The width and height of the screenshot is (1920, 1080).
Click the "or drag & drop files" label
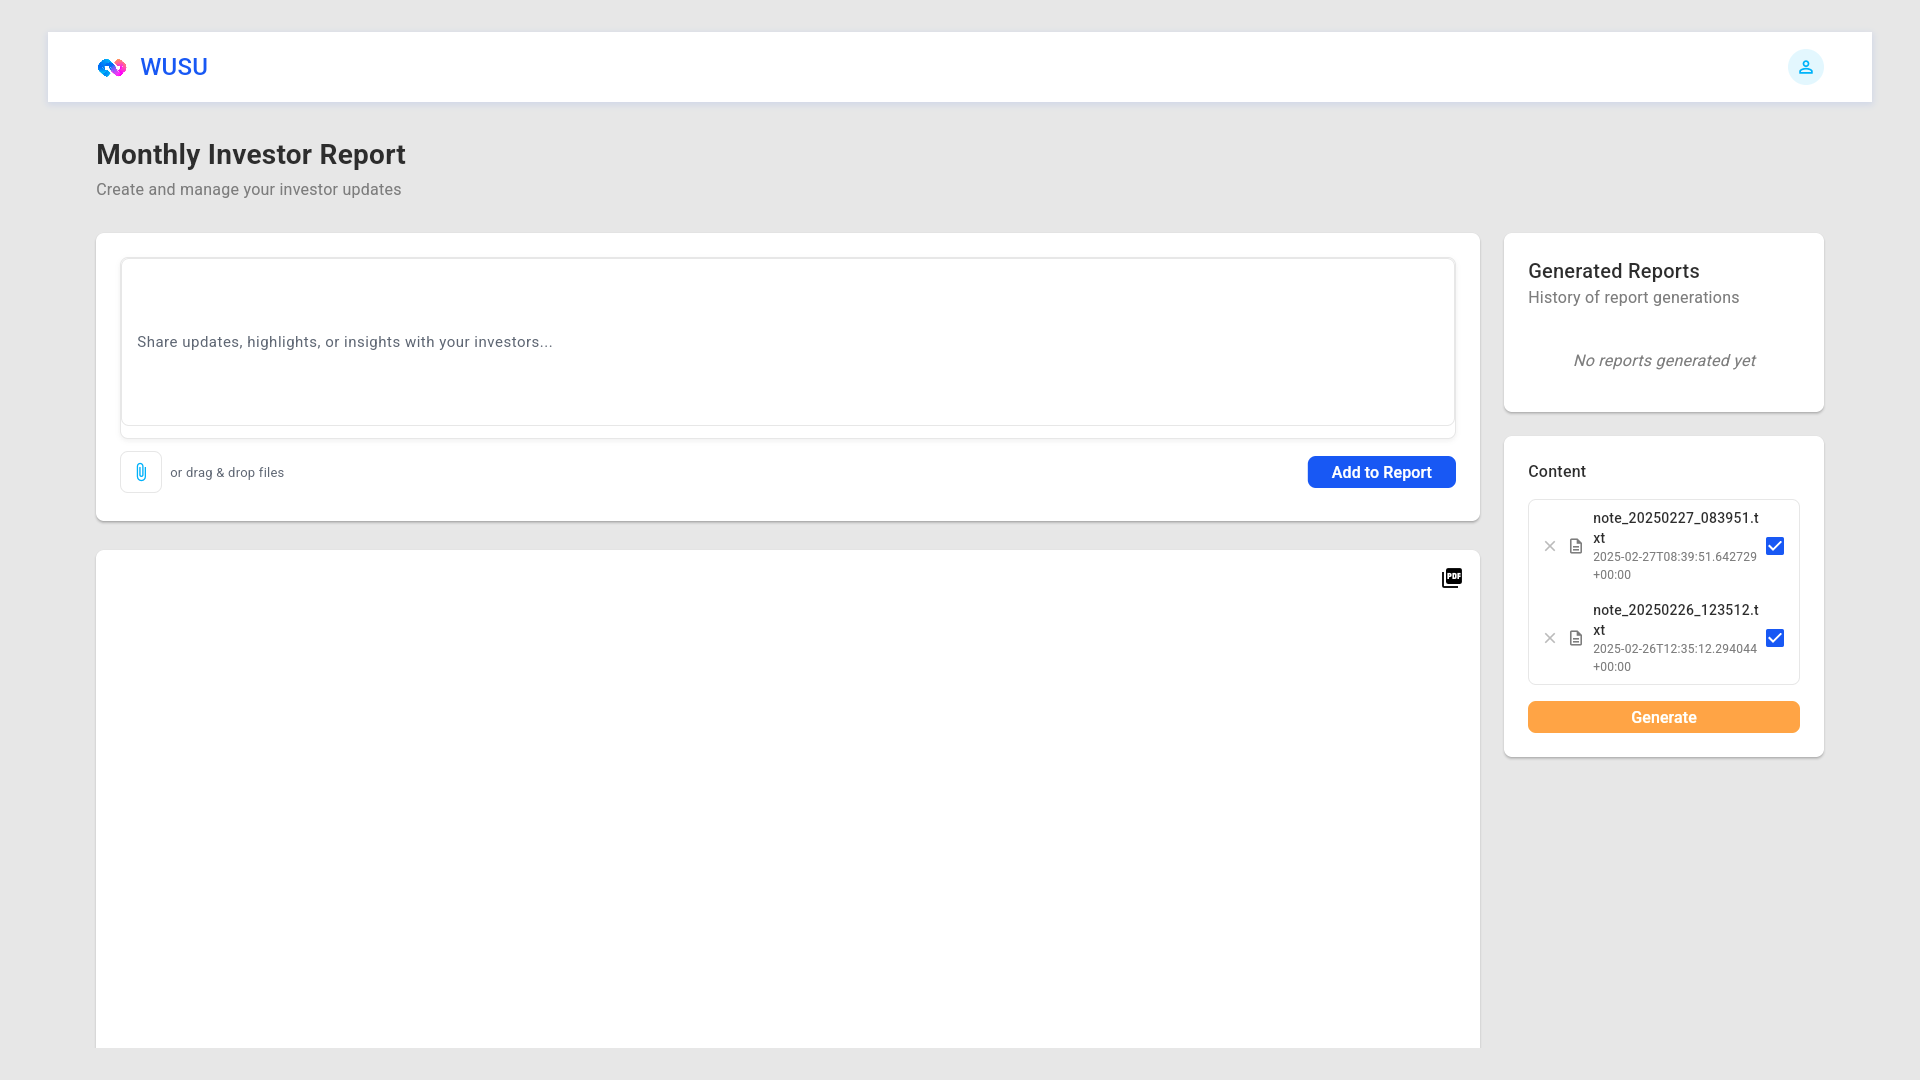click(227, 473)
